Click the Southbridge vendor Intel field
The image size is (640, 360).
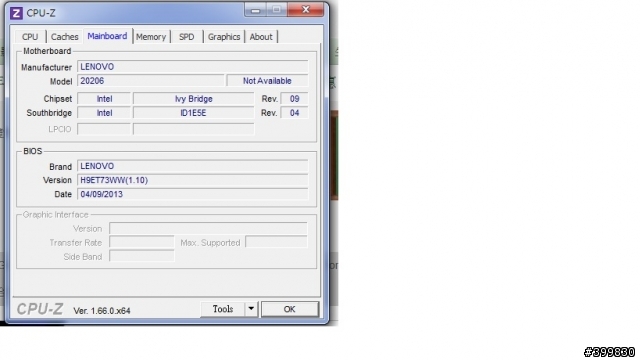pyautogui.click(x=104, y=113)
